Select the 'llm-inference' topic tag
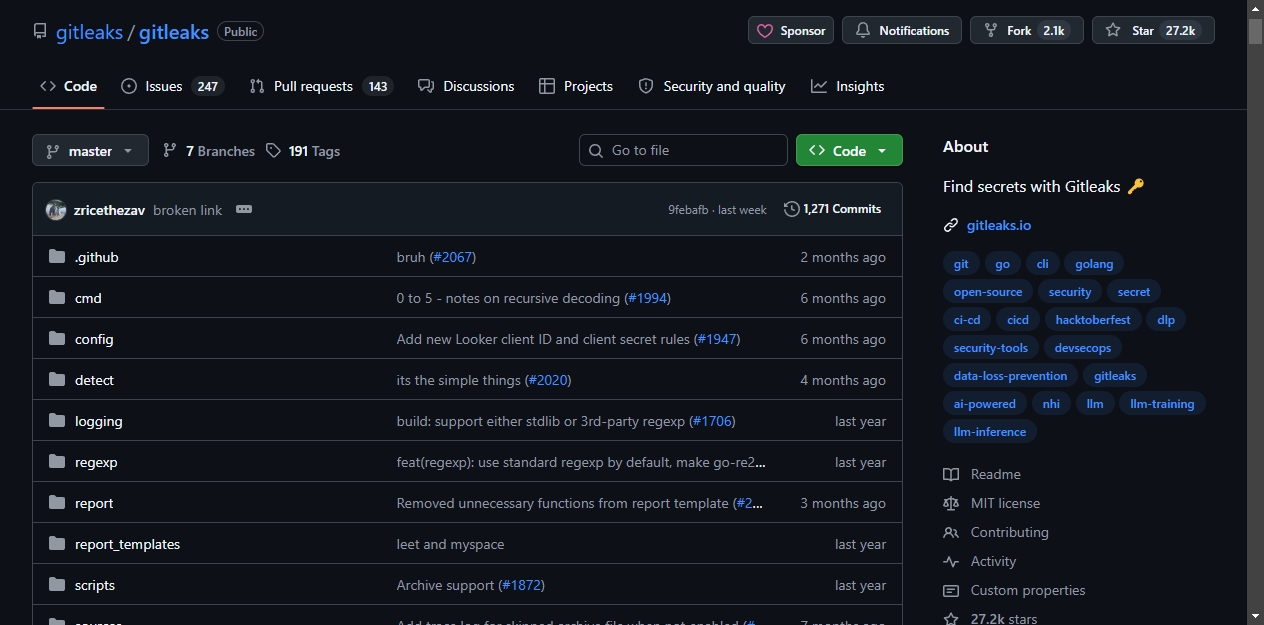 click(990, 432)
